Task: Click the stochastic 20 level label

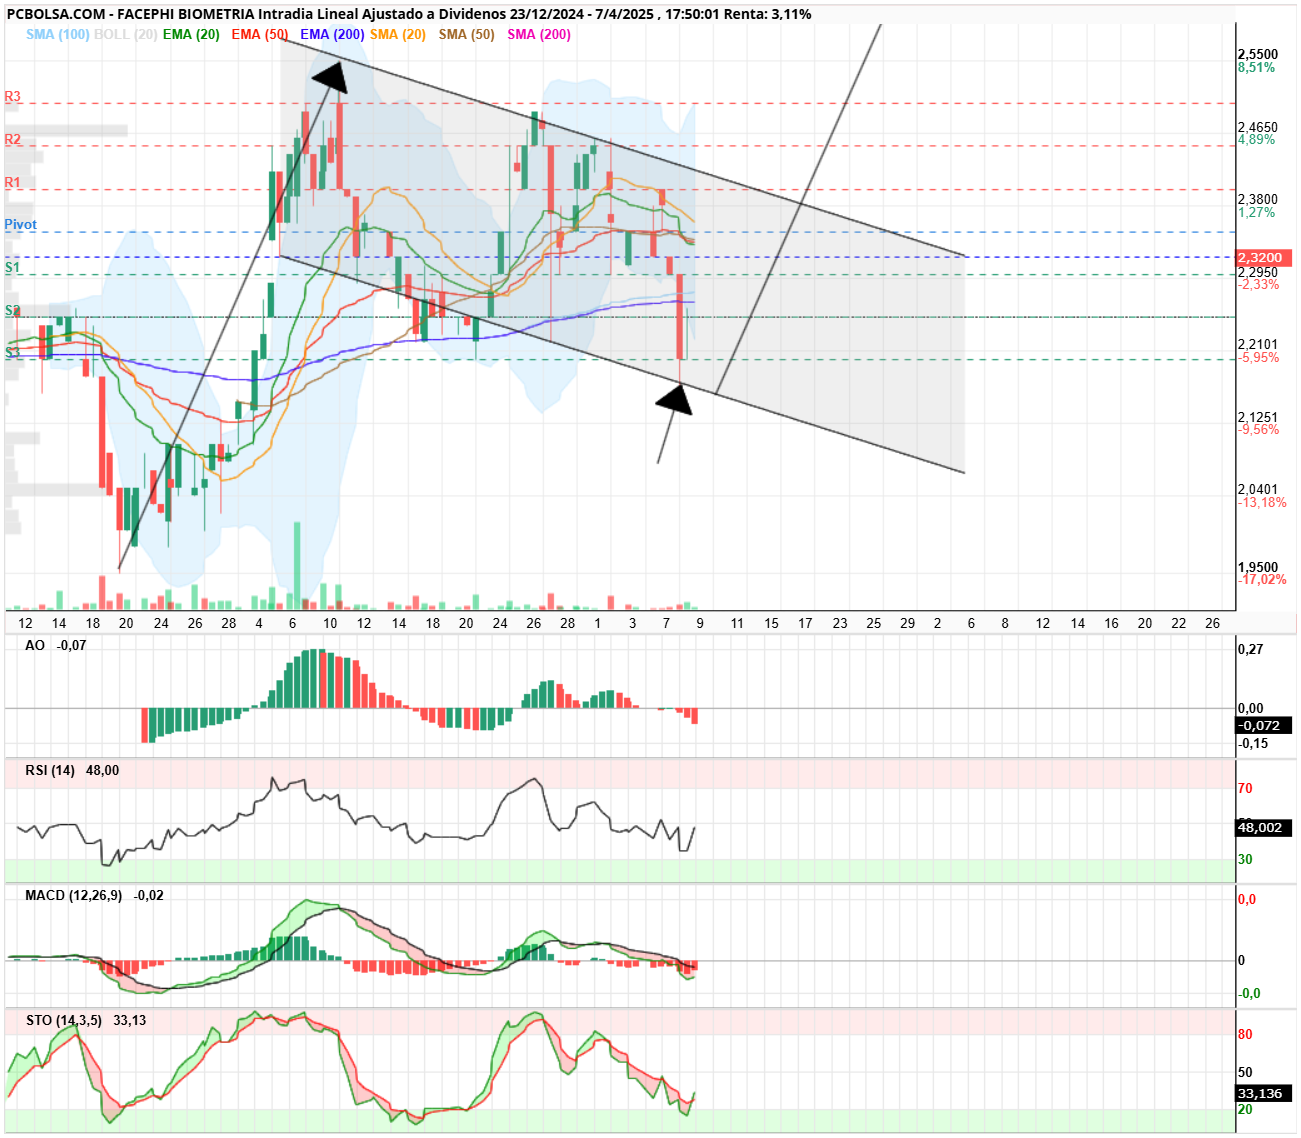Action: click(x=1245, y=1109)
